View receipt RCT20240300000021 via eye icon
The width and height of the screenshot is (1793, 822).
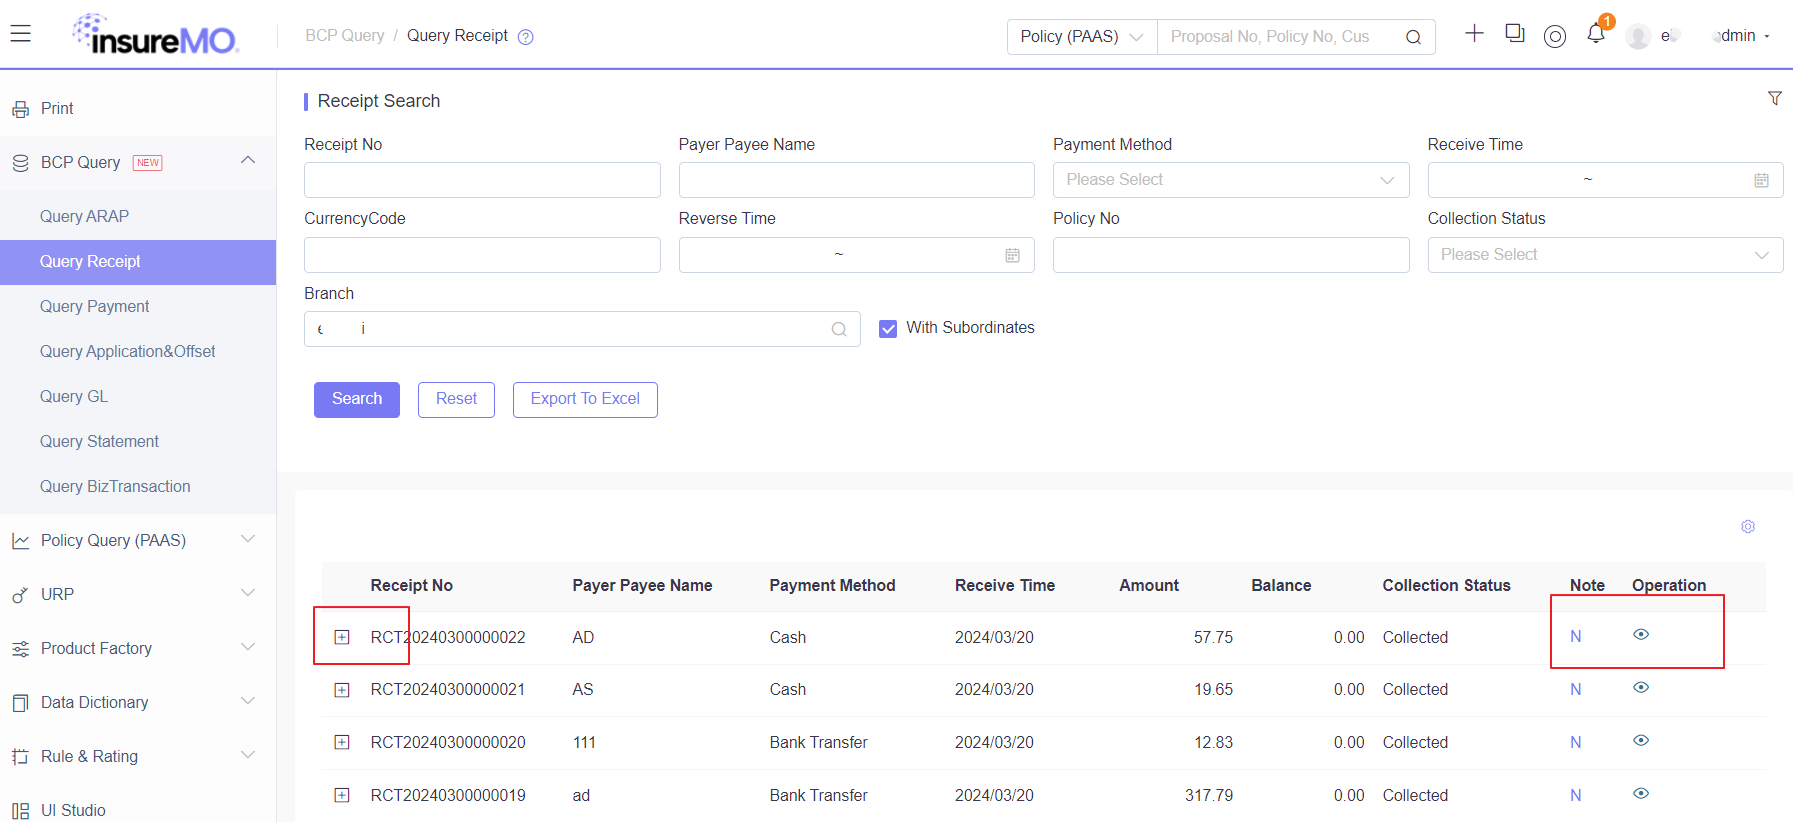pos(1641,687)
